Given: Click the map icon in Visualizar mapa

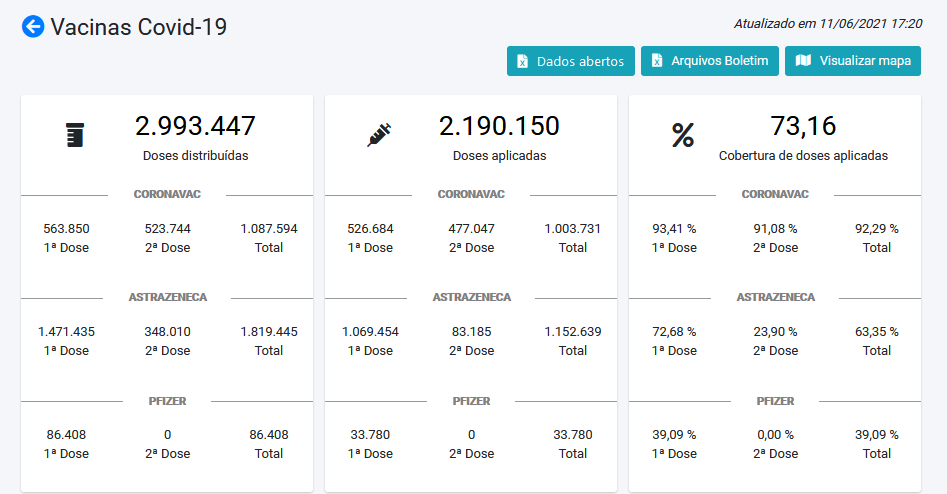Looking at the screenshot, I should (x=803, y=61).
